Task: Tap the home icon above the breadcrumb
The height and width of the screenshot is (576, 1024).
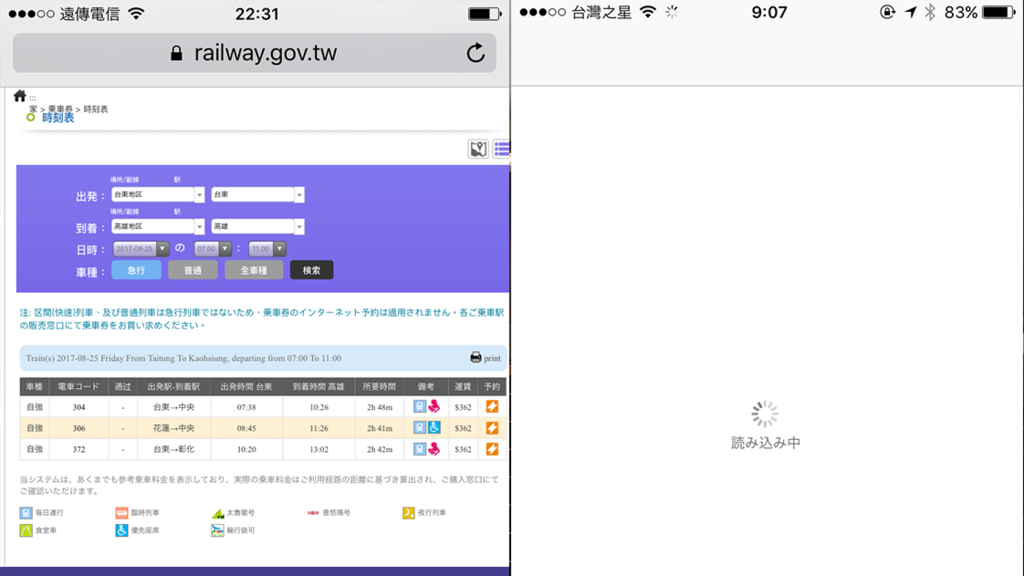Action: coord(20,96)
